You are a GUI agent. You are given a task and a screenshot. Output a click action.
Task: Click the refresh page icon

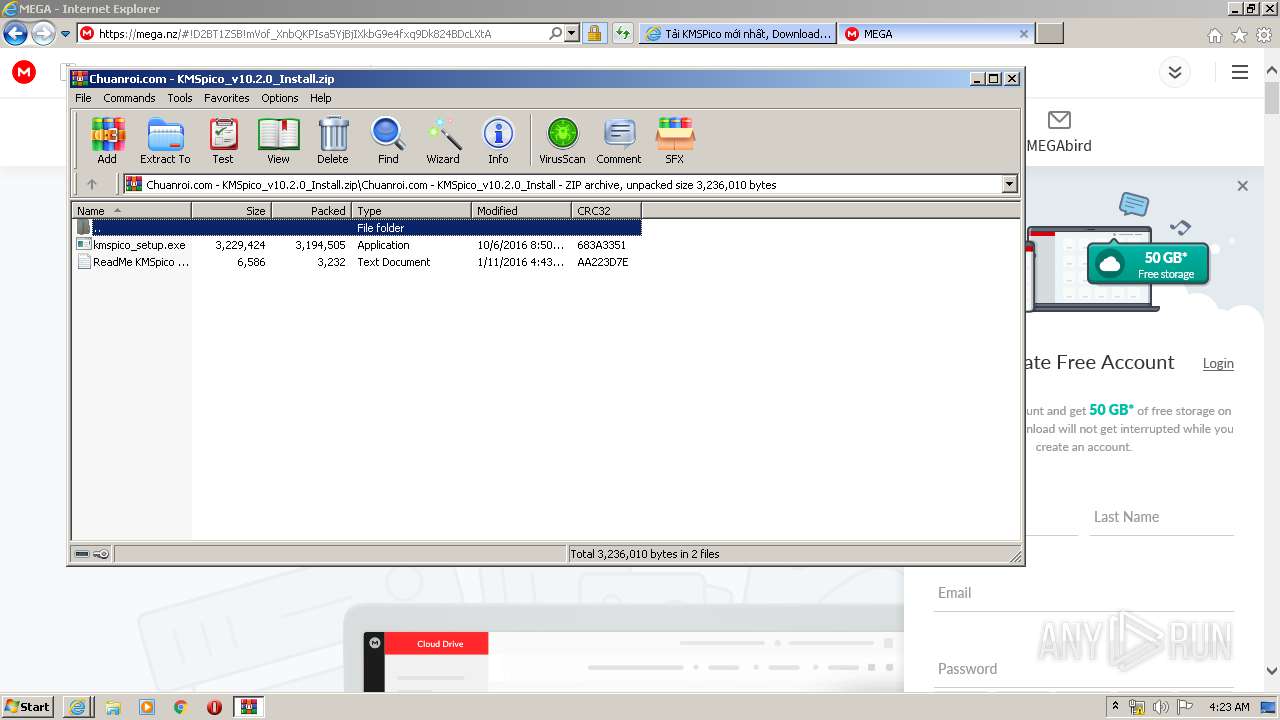pyautogui.click(x=623, y=33)
